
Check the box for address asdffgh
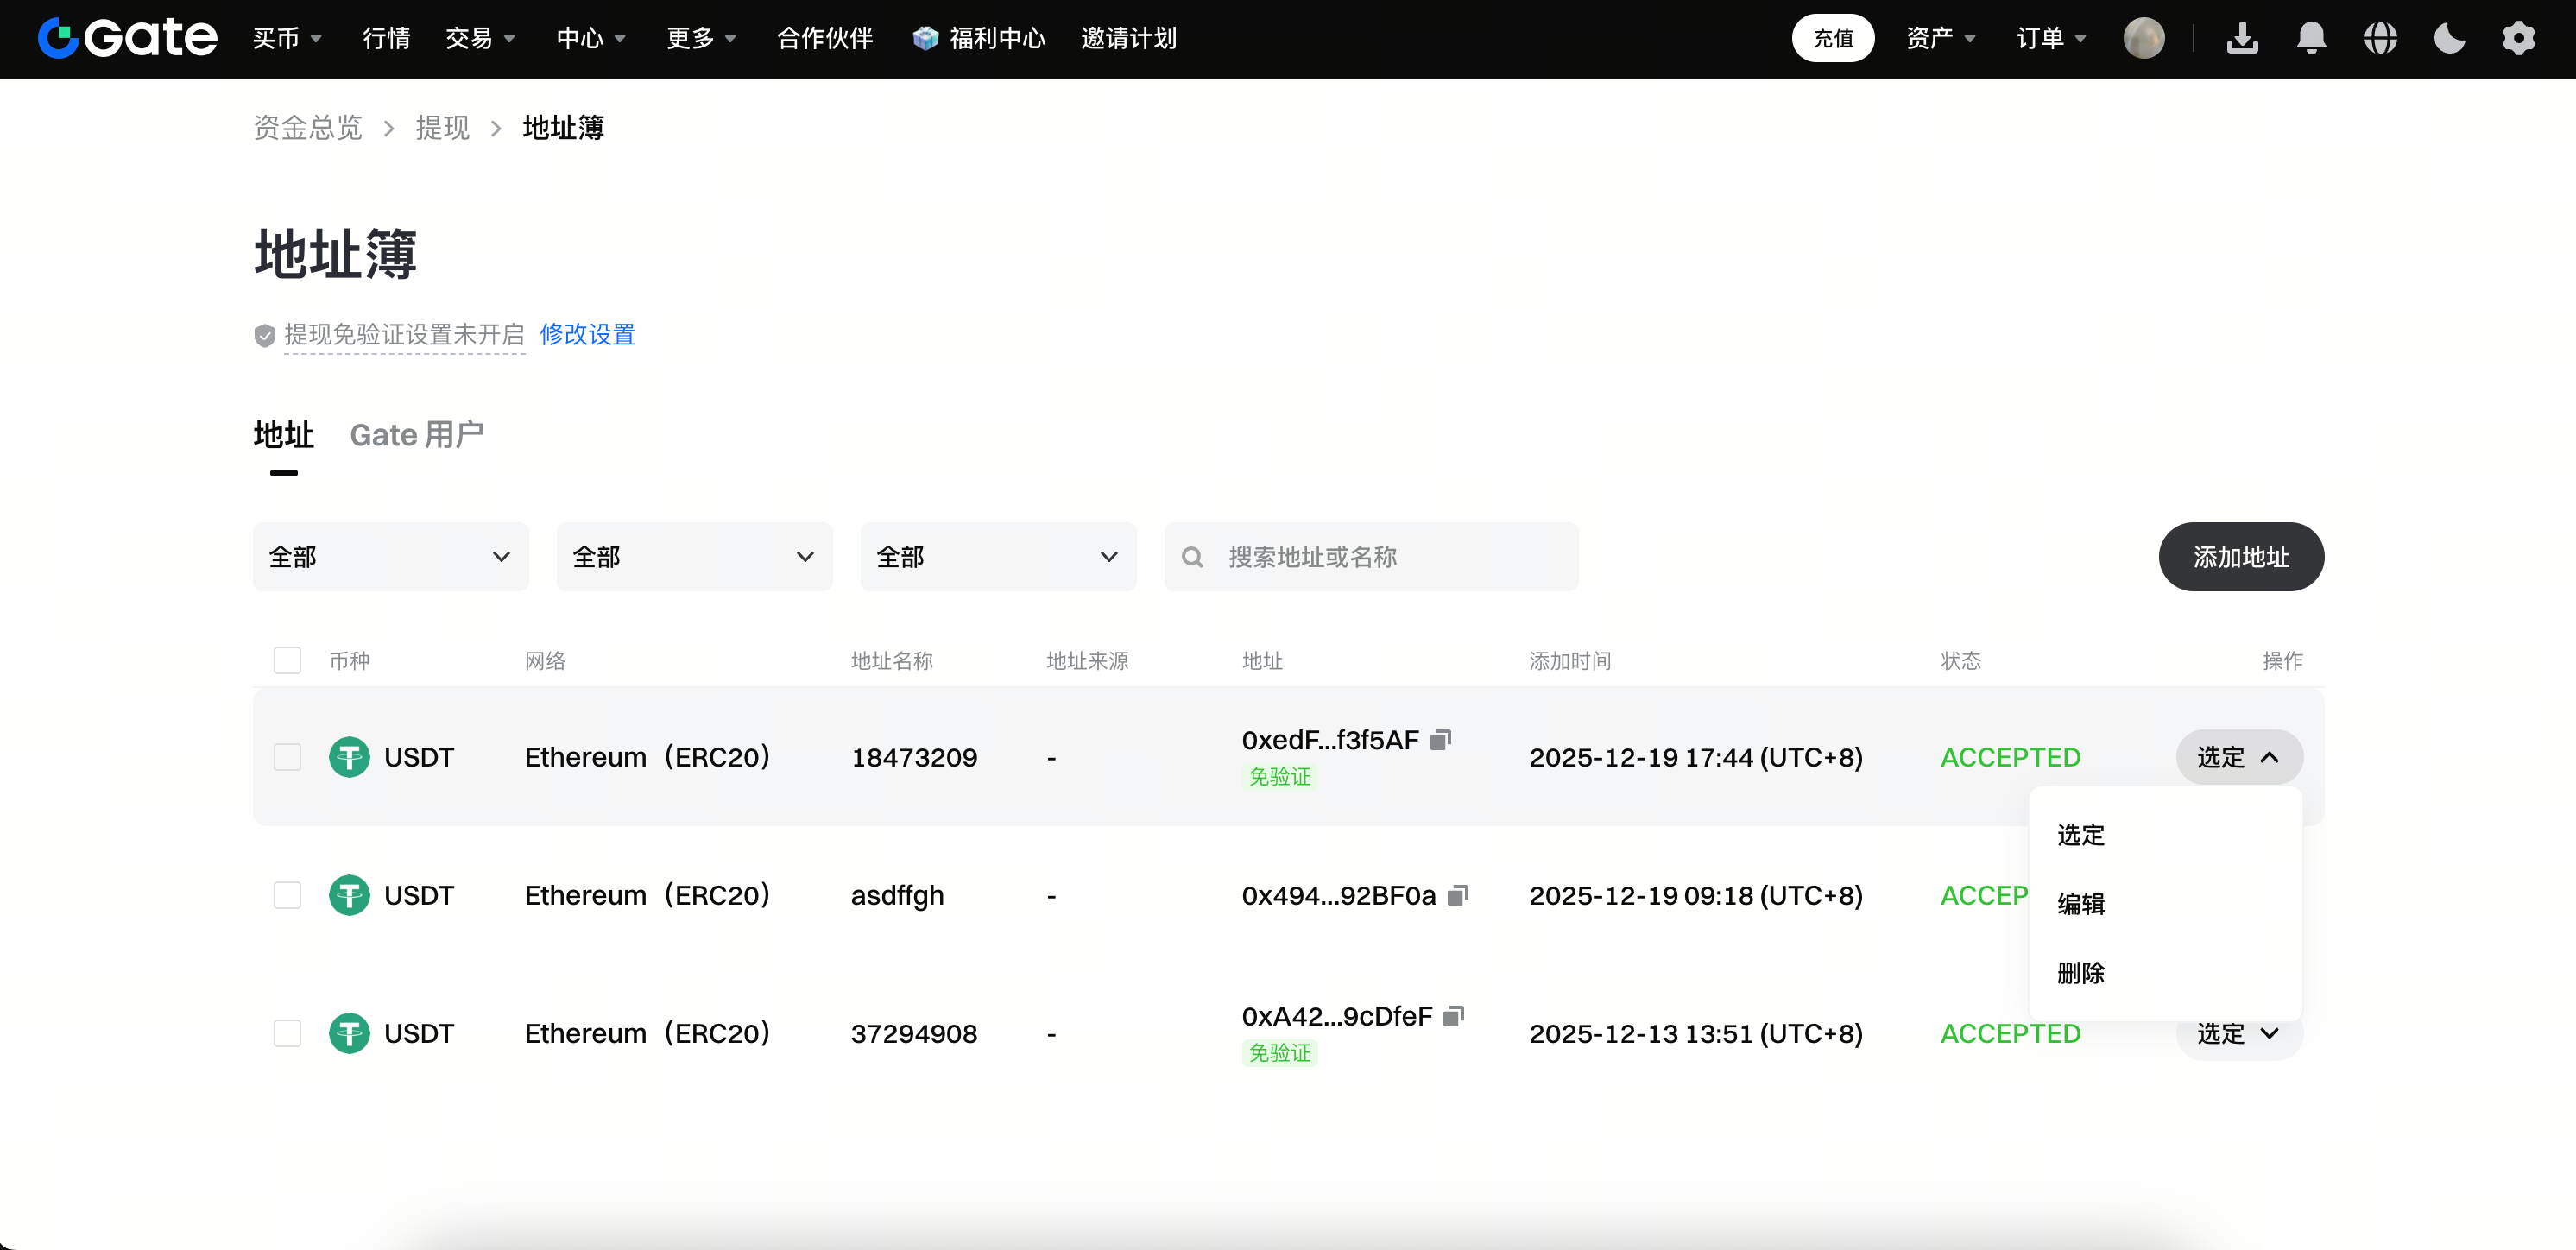(287, 895)
